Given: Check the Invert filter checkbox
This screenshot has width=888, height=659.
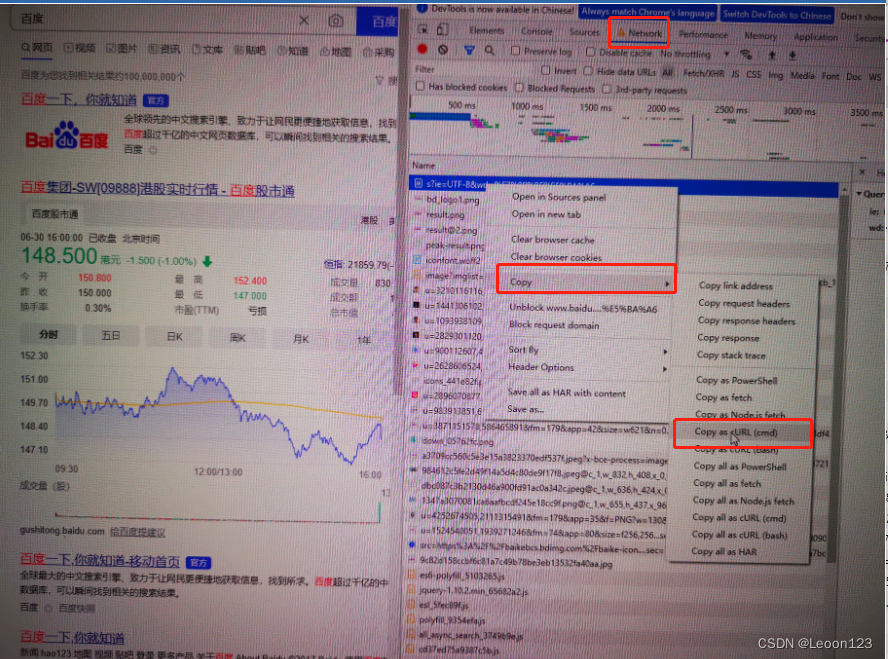Looking at the screenshot, I should click(x=545, y=70).
